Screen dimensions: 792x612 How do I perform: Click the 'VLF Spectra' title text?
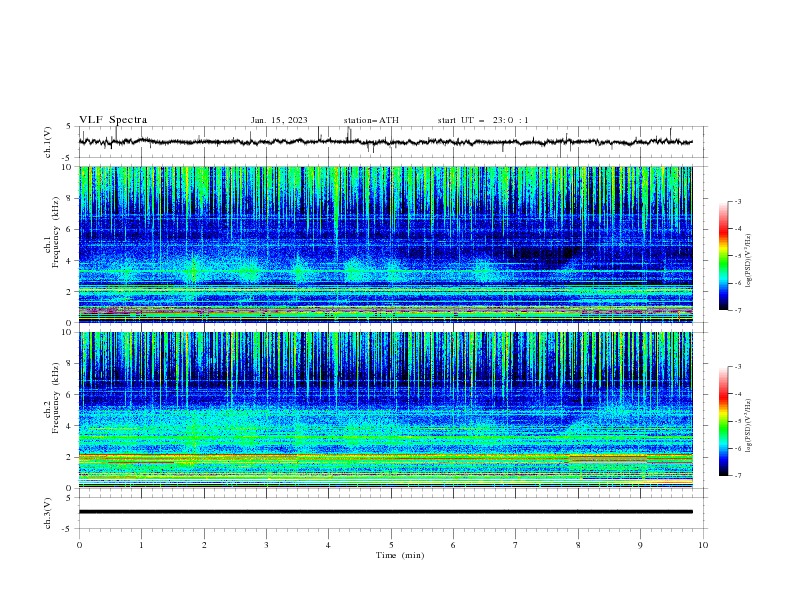tap(113, 120)
